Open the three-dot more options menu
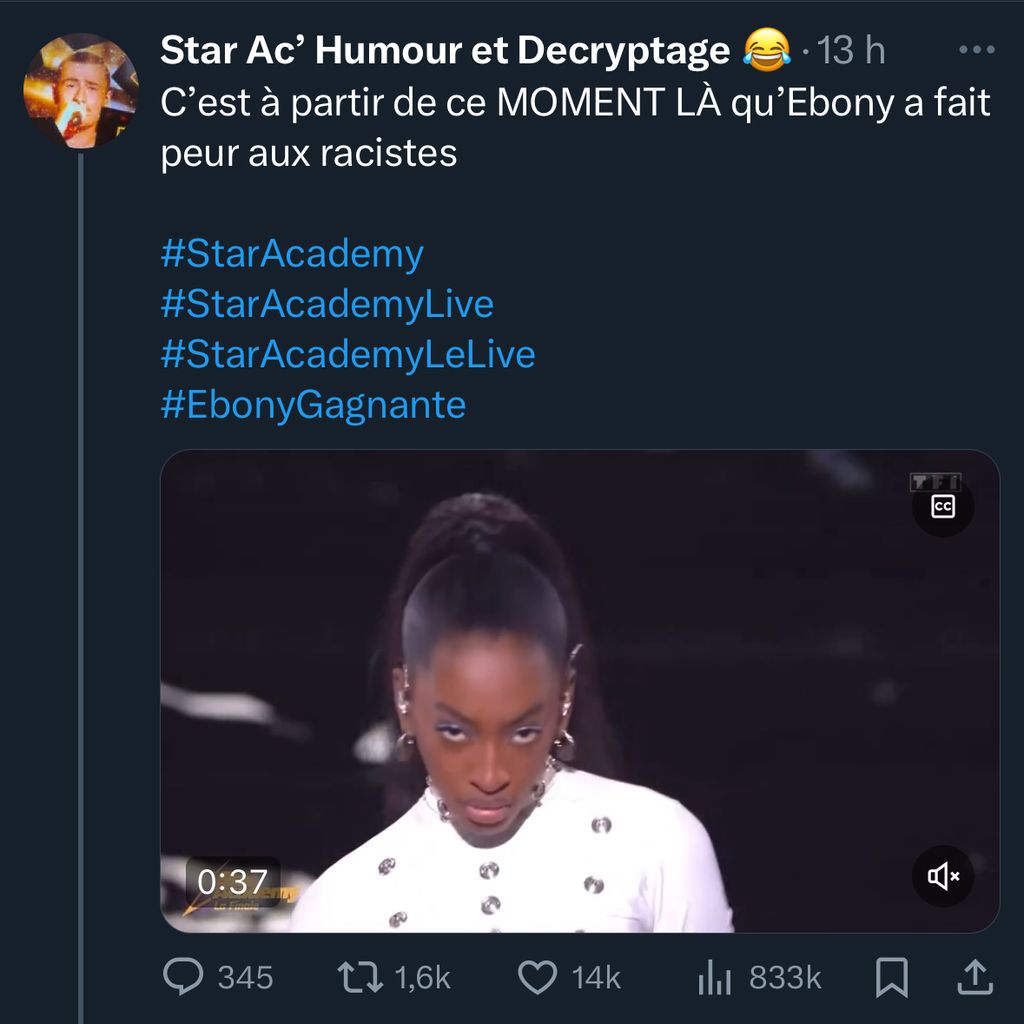This screenshot has width=1024, height=1024. pyautogui.click(x=976, y=50)
